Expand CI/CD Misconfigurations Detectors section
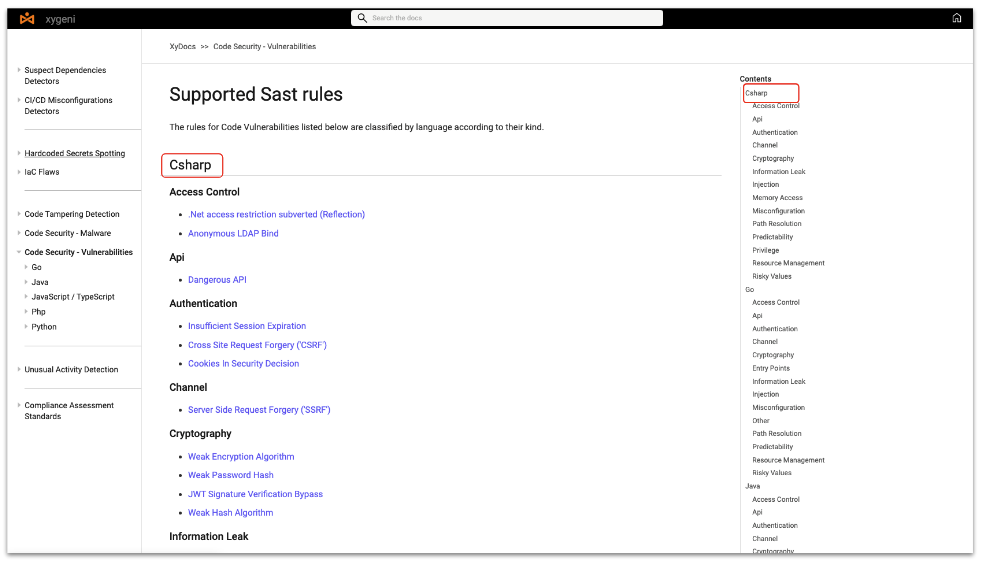 [19, 100]
